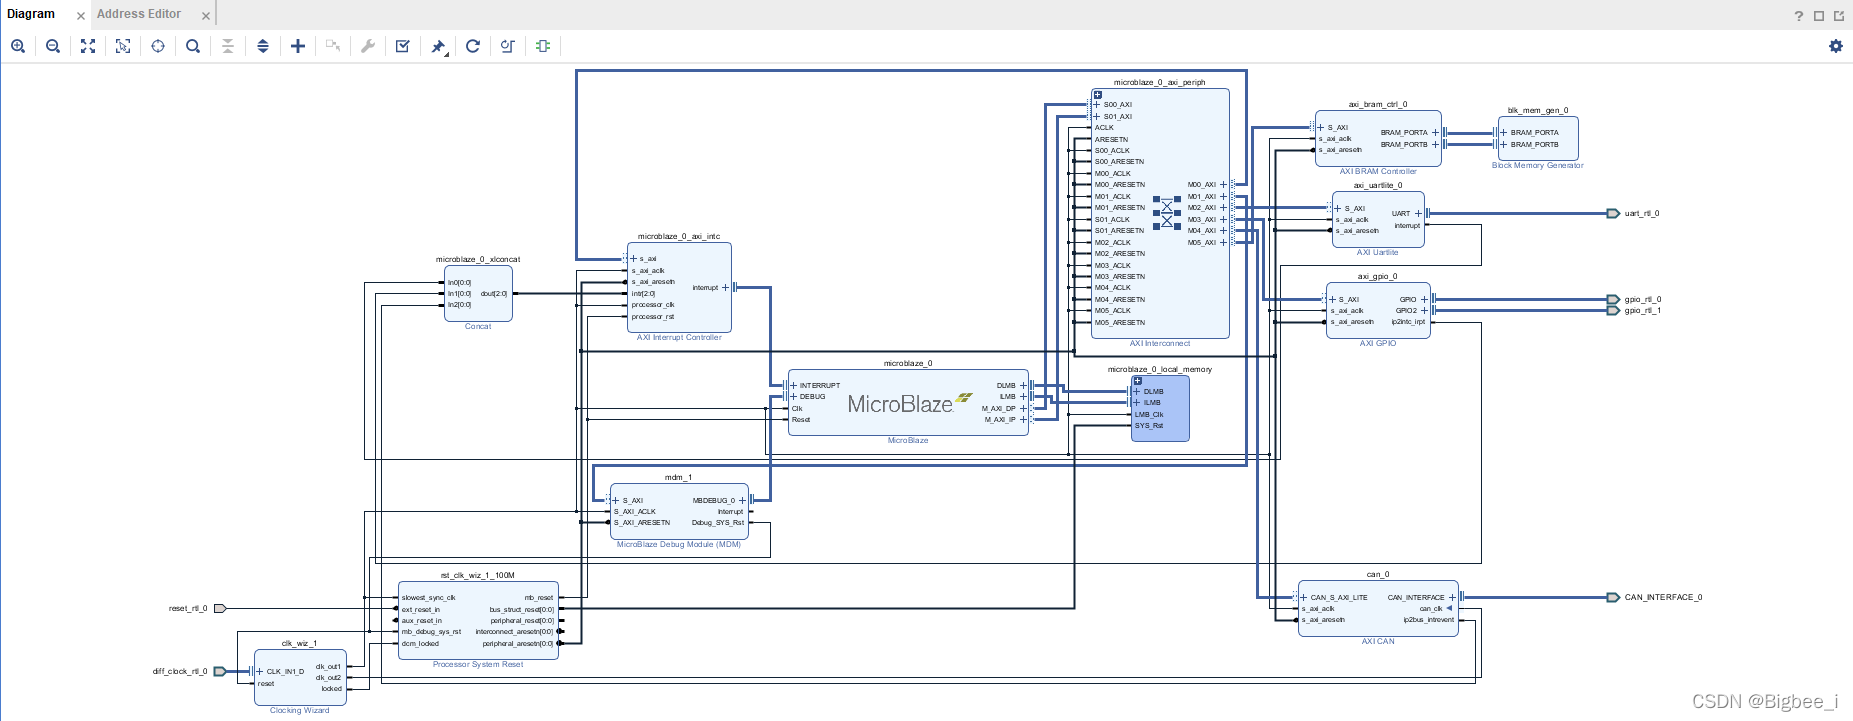Expand CLK_IN1_D pin on clk_wiz_1
The width and height of the screenshot is (1853, 721).
[260, 671]
